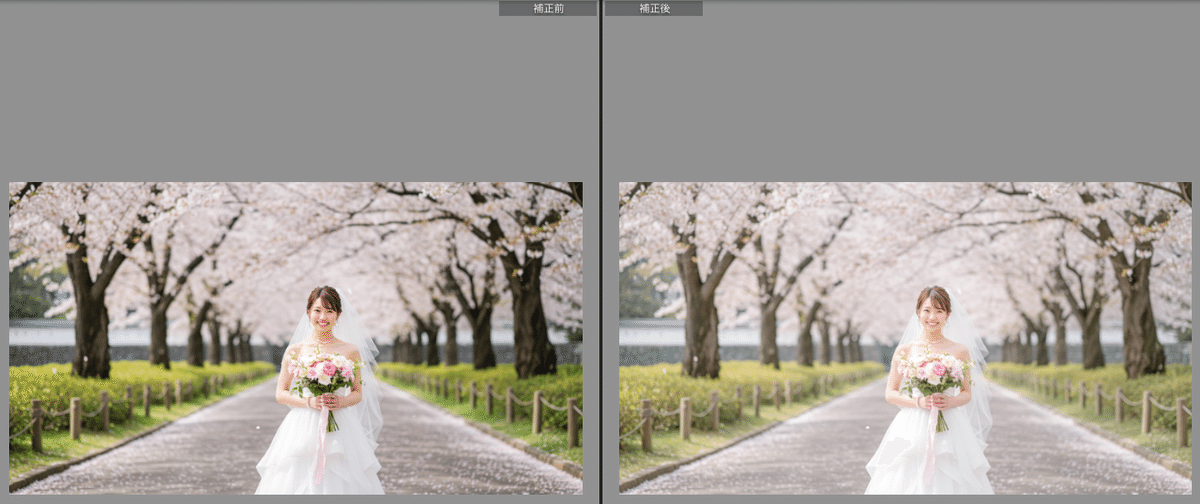Click the right rope fence in after photo
The width and height of the screenshot is (1200, 504).
[1130, 405]
